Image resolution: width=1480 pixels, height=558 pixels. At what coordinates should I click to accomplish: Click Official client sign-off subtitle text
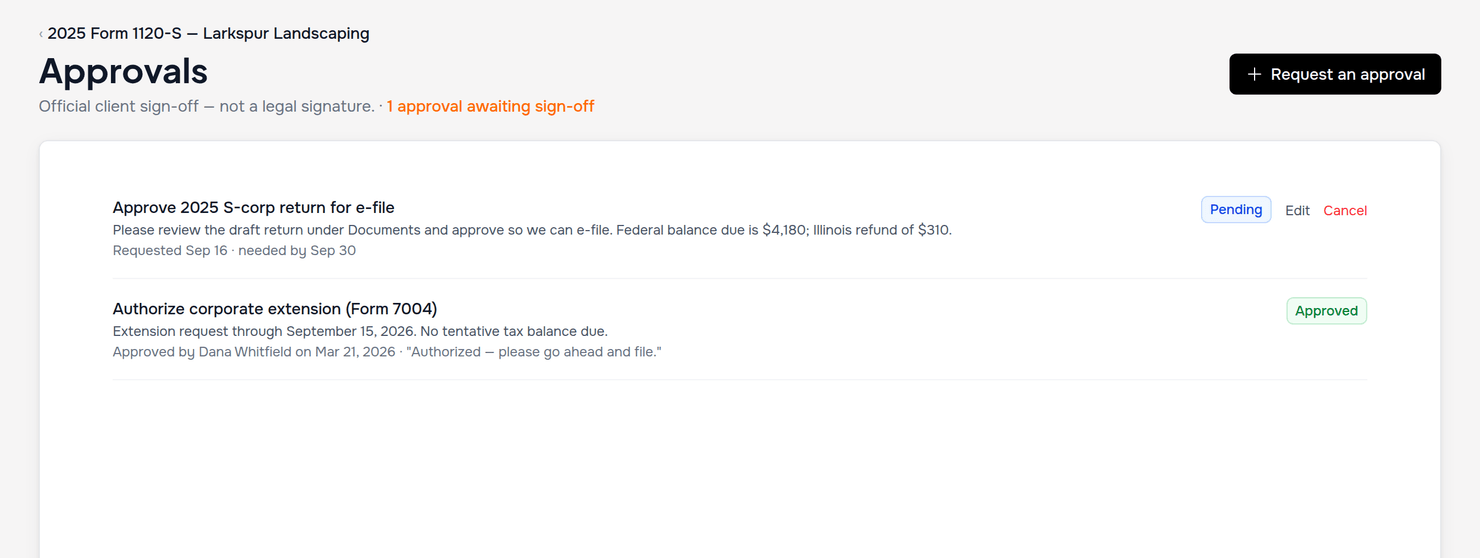(207, 106)
